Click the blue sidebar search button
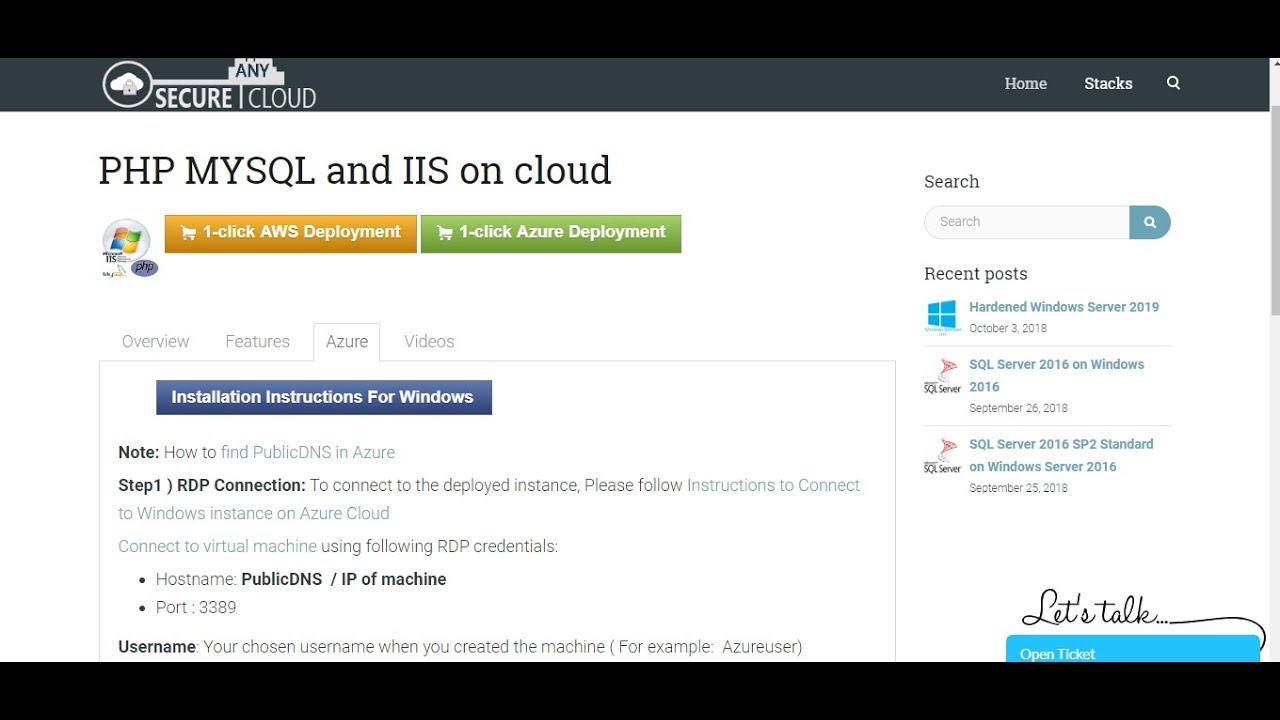The height and width of the screenshot is (720, 1280). [x=1150, y=222]
